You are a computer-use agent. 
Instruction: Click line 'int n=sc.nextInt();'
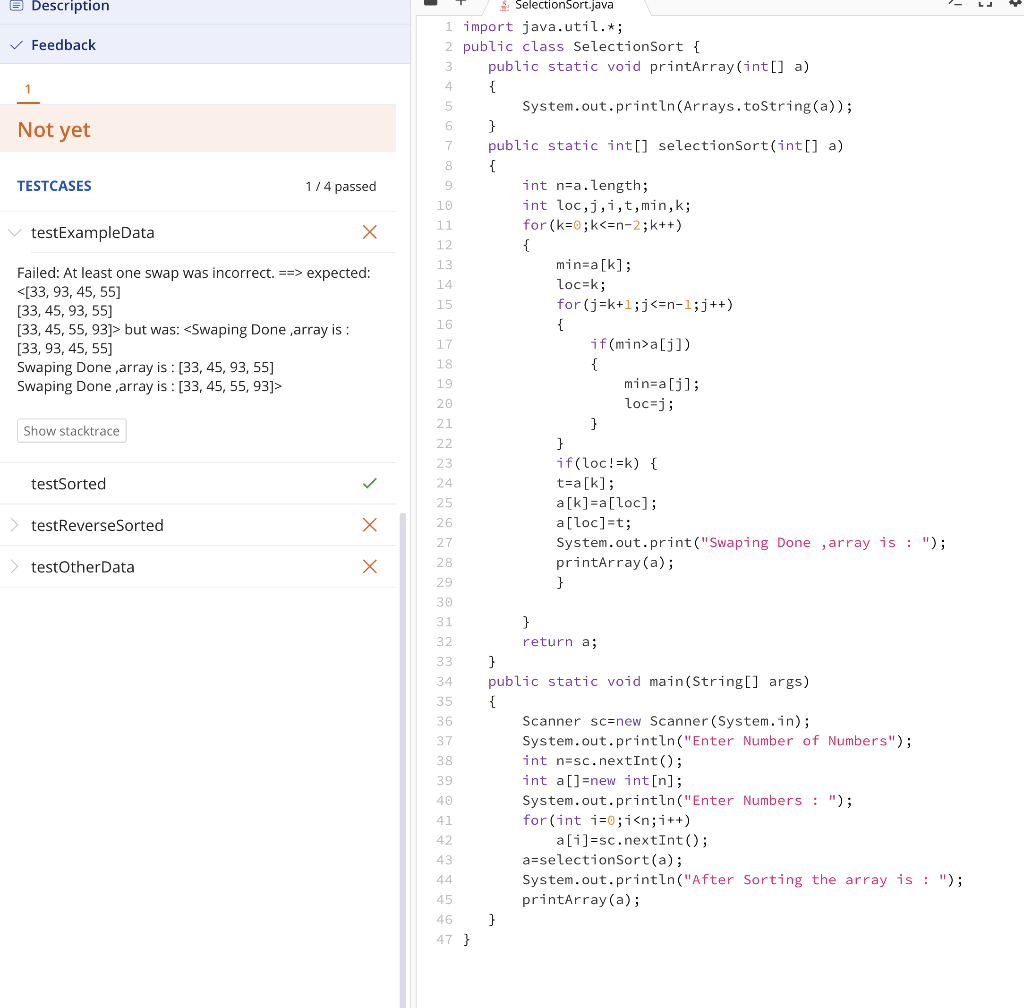[x=602, y=761]
